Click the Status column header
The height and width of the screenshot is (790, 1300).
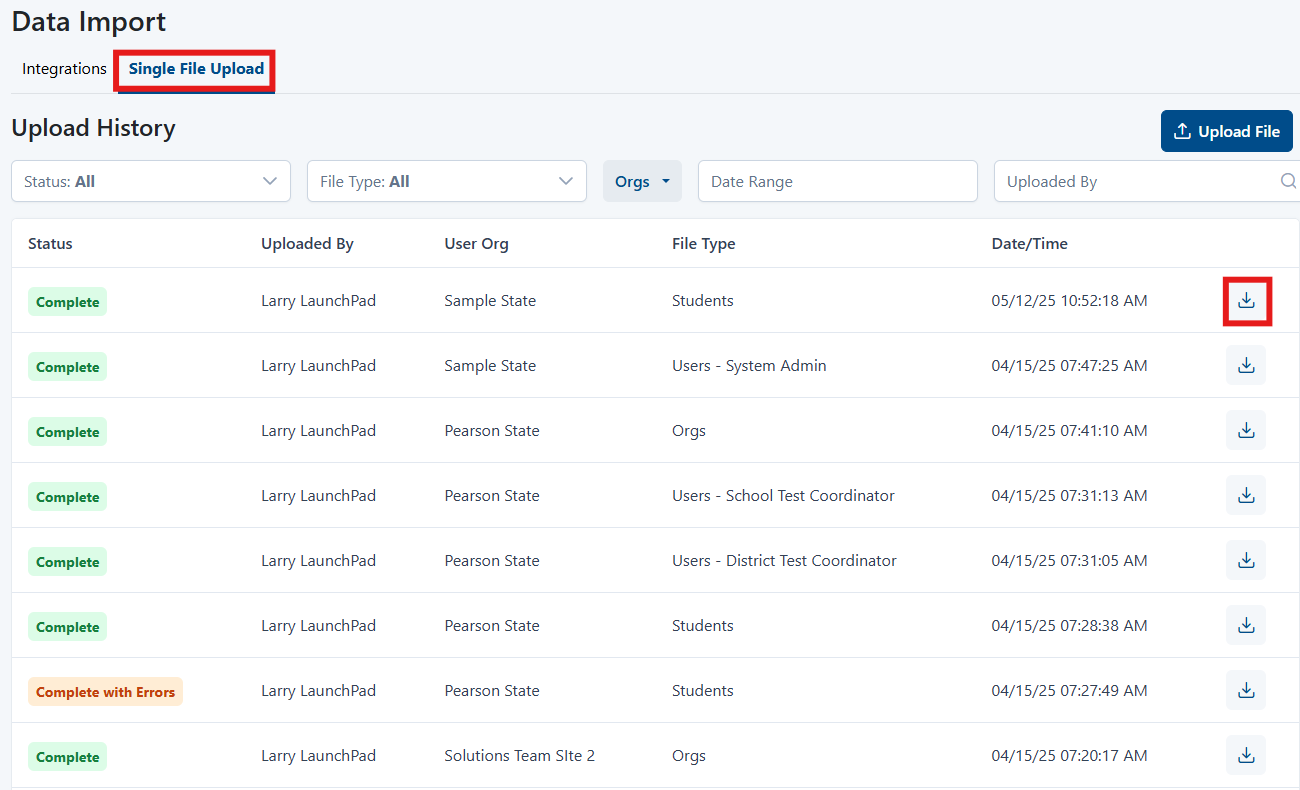(50, 244)
